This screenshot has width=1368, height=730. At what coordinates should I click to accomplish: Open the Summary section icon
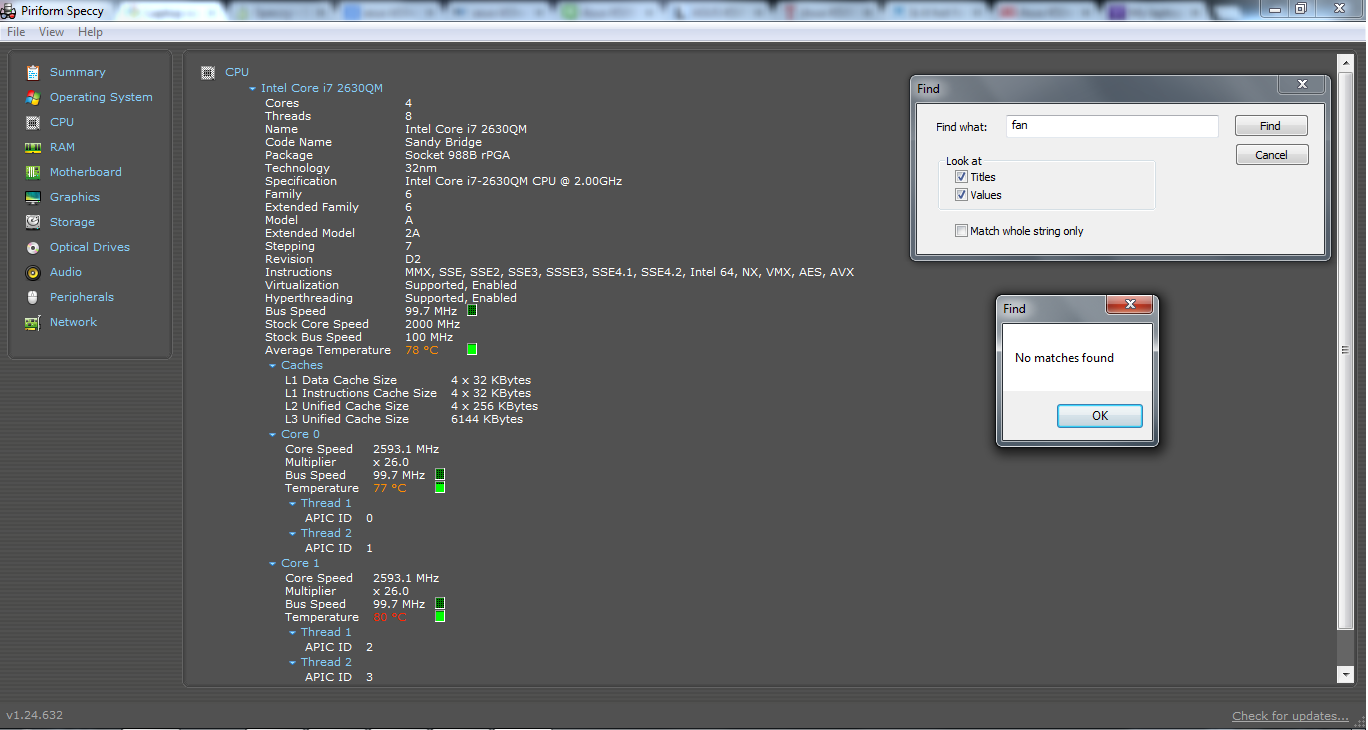[33, 72]
